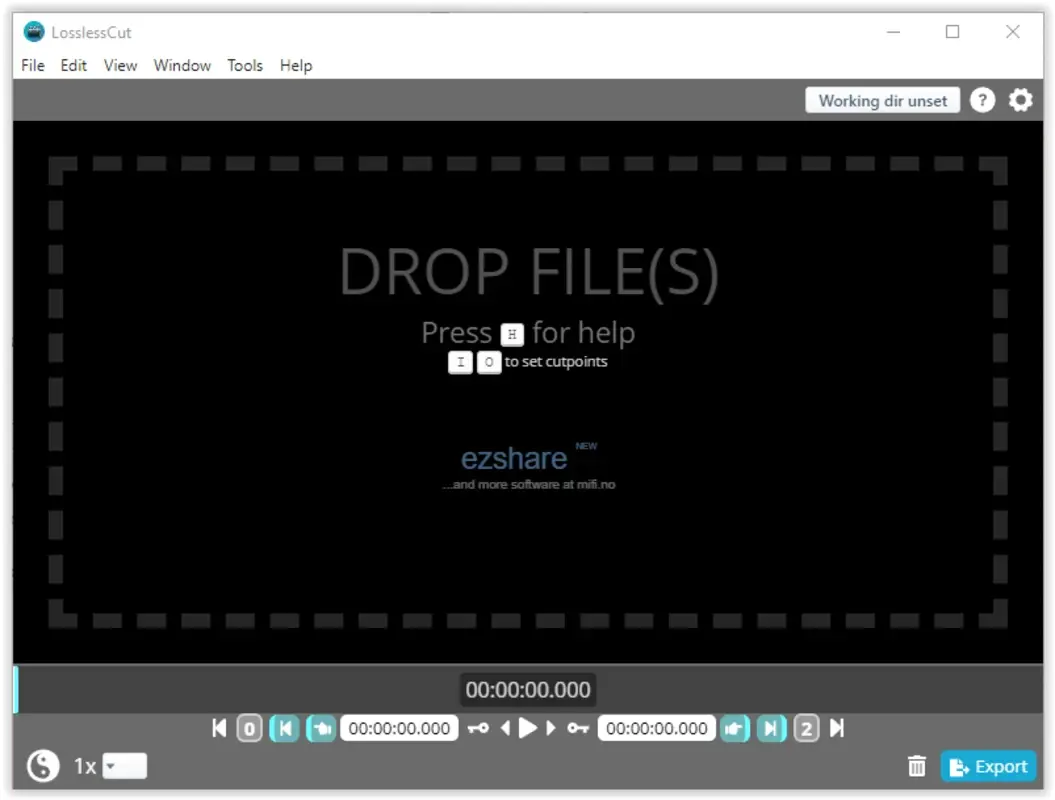Jump to next keyframe with the teal arrow
Viewport: 1055px width, 800px height.
[x=770, y=728]
